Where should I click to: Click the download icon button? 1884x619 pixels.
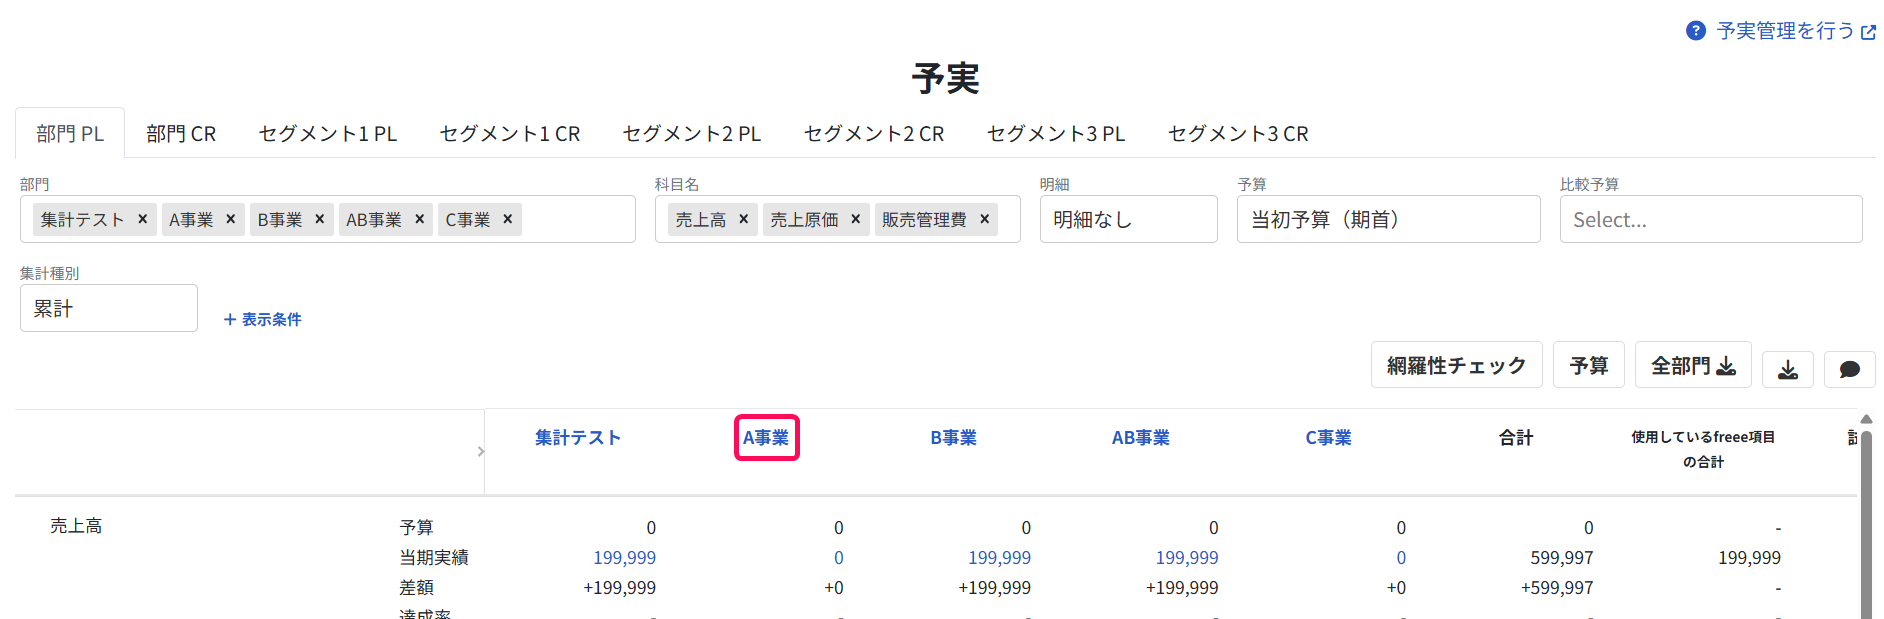tap(1788, 369)
